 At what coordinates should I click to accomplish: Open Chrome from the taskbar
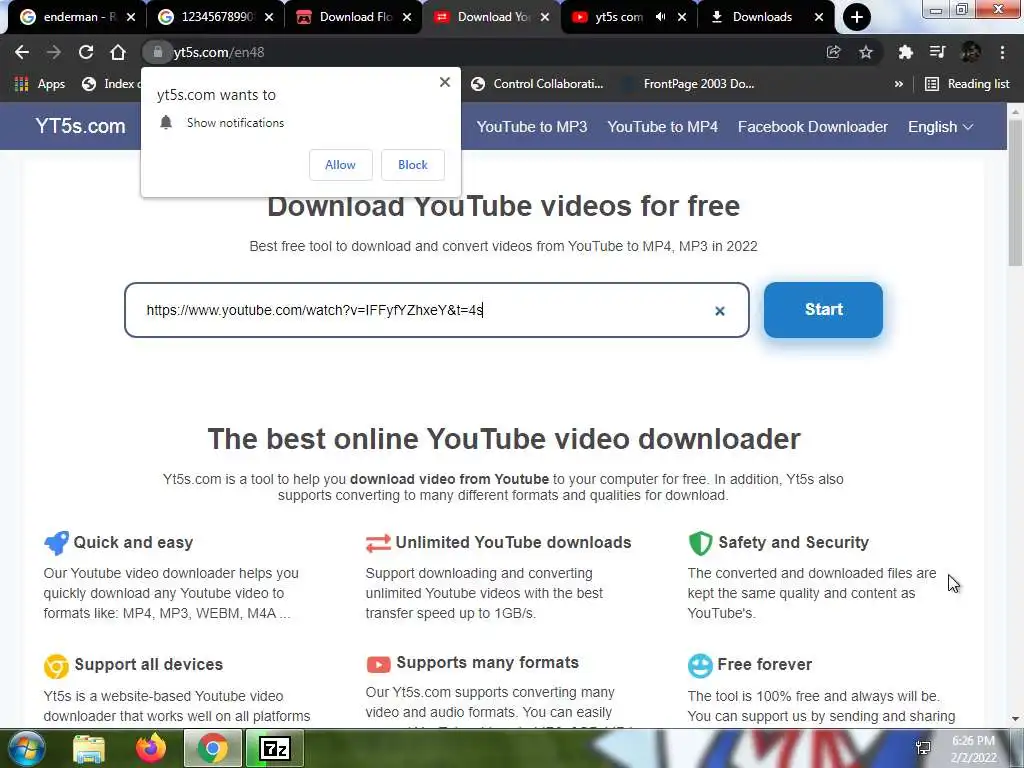[212, 748]
